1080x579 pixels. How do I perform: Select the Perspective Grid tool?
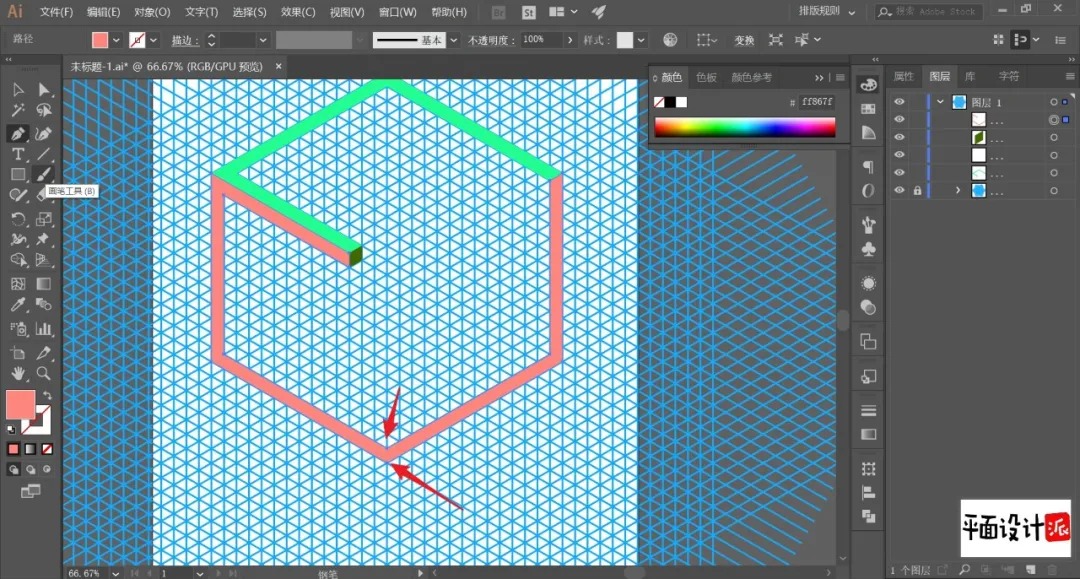44,260
